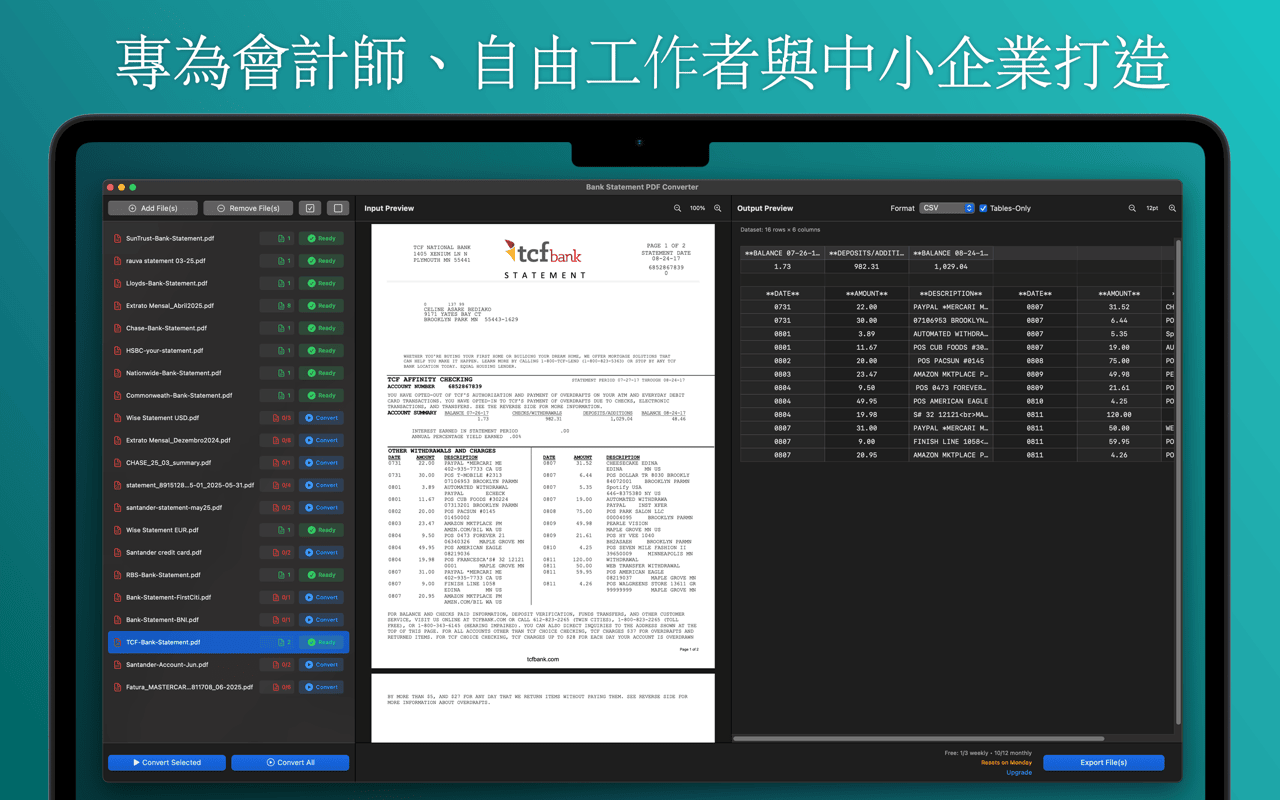Viewport: 1280px width, 800px height.
Task: Click the POS CUB FOODS cell
Action: click(x=950, y=347)
